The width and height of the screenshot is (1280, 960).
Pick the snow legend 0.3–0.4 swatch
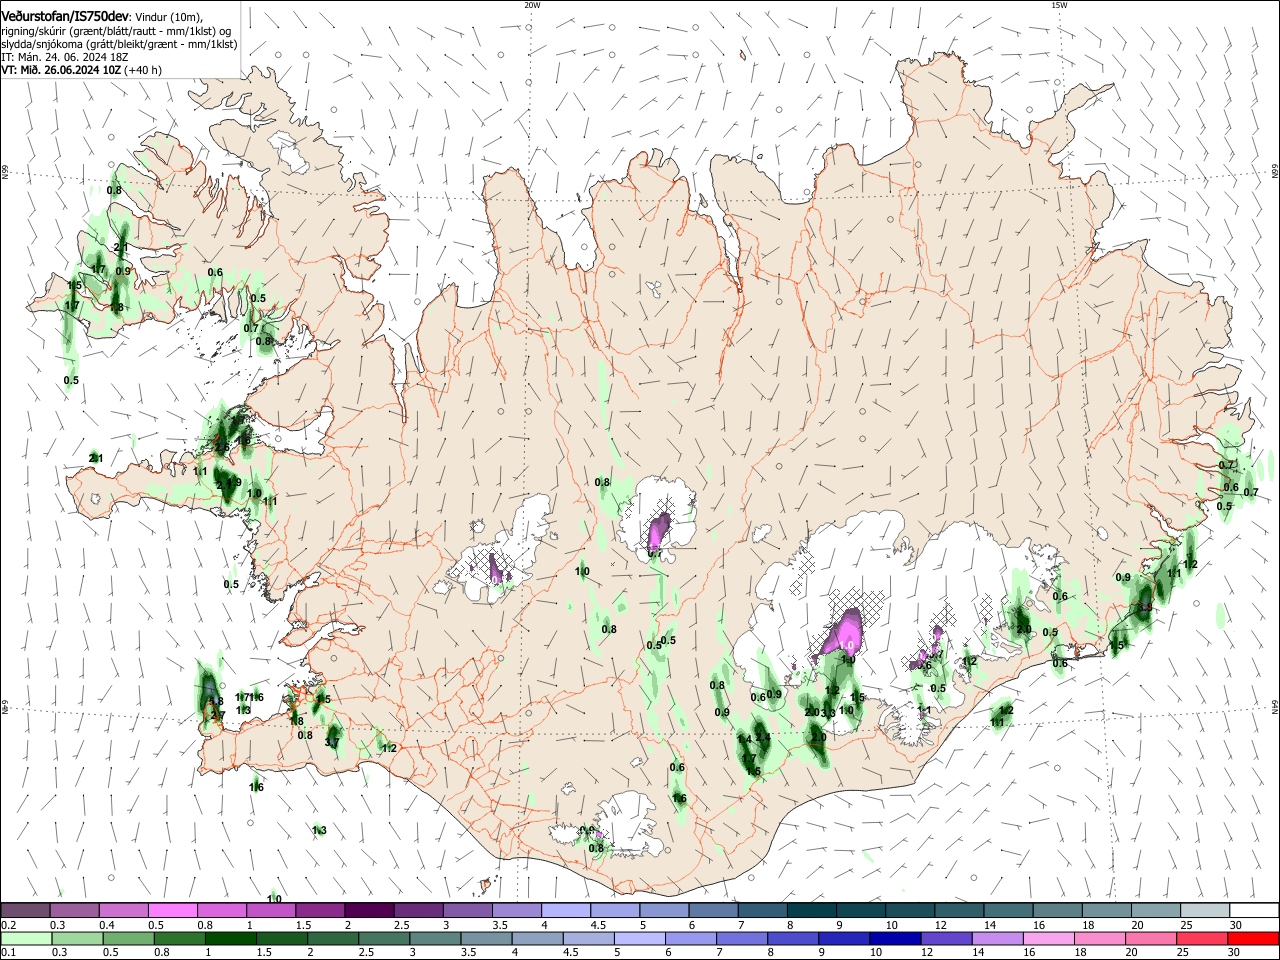pyautogui.click(x=74, y=910)
